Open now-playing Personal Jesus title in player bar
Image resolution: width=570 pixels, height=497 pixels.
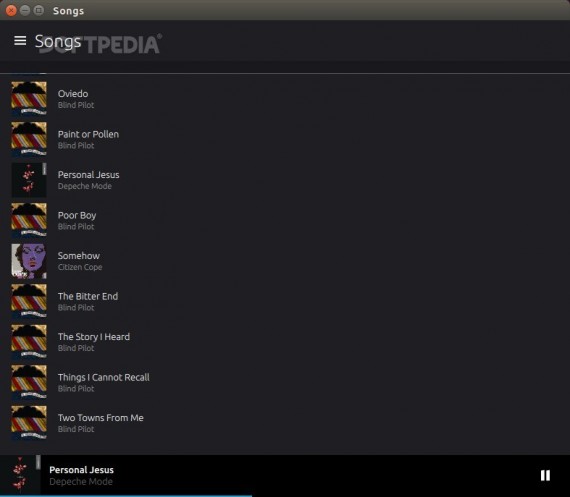tap(81, 470)
